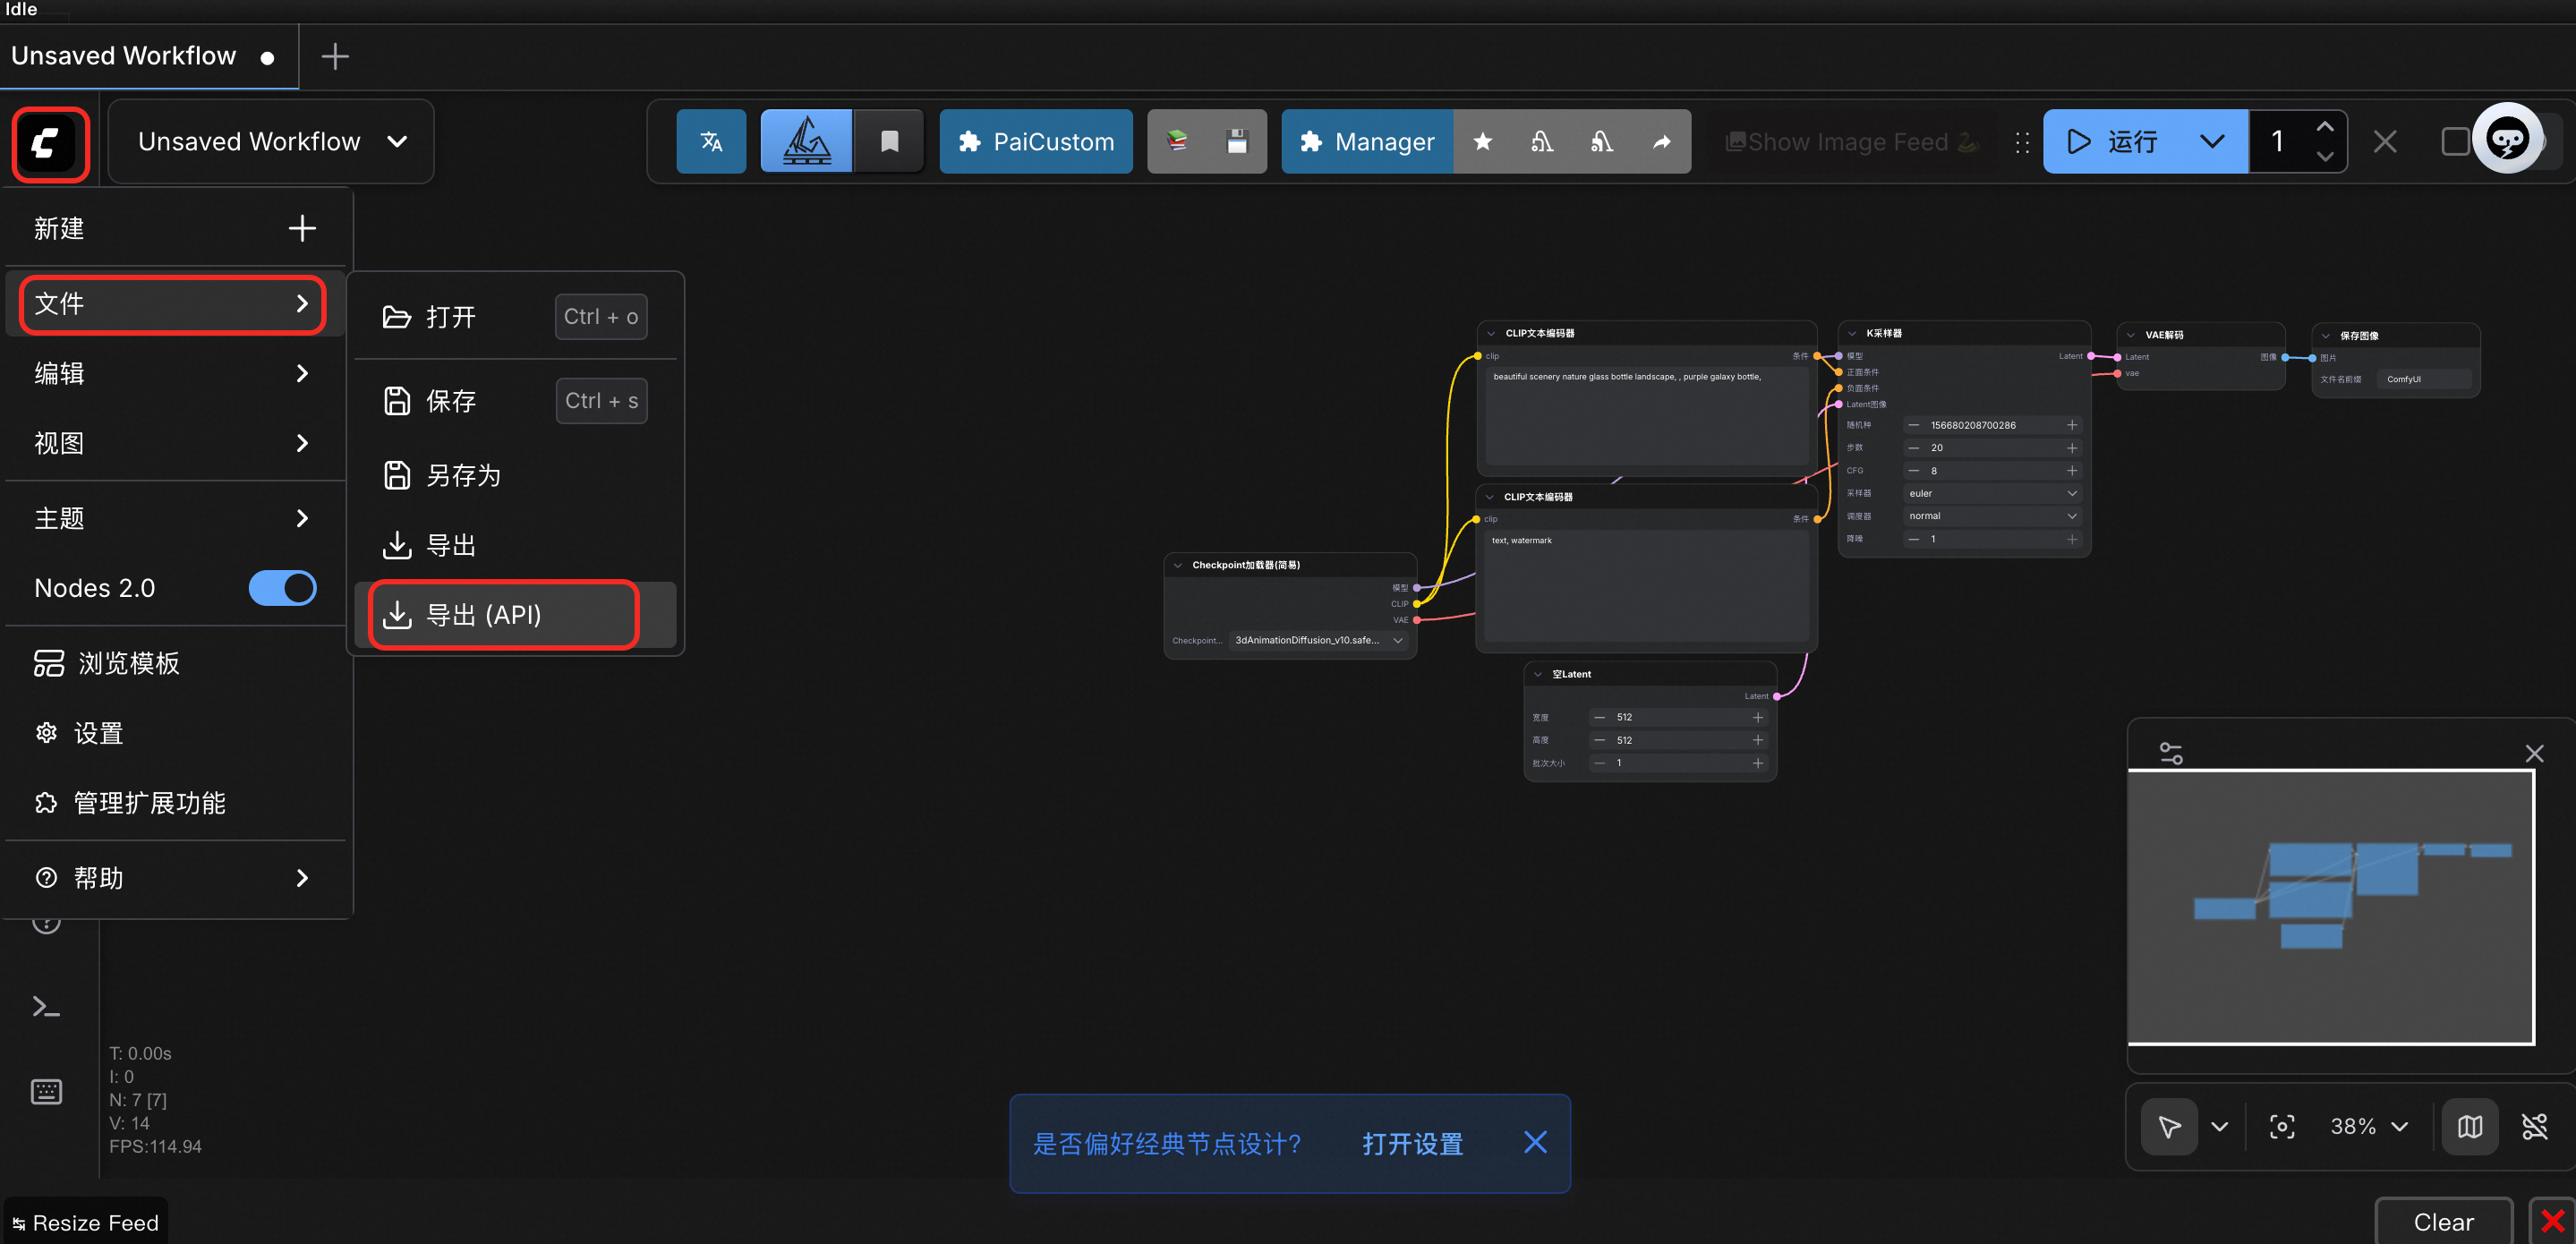Click the 打开设置 link in notification
This screenshot has height=1244, width=2576.
(x=1412, y=1143)
